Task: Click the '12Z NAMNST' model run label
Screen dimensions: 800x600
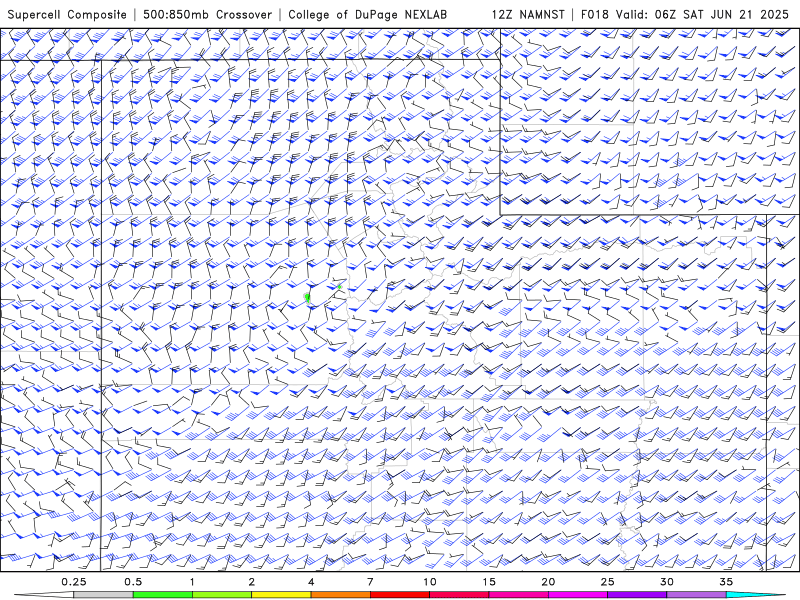Action: (x=528, y=14)
